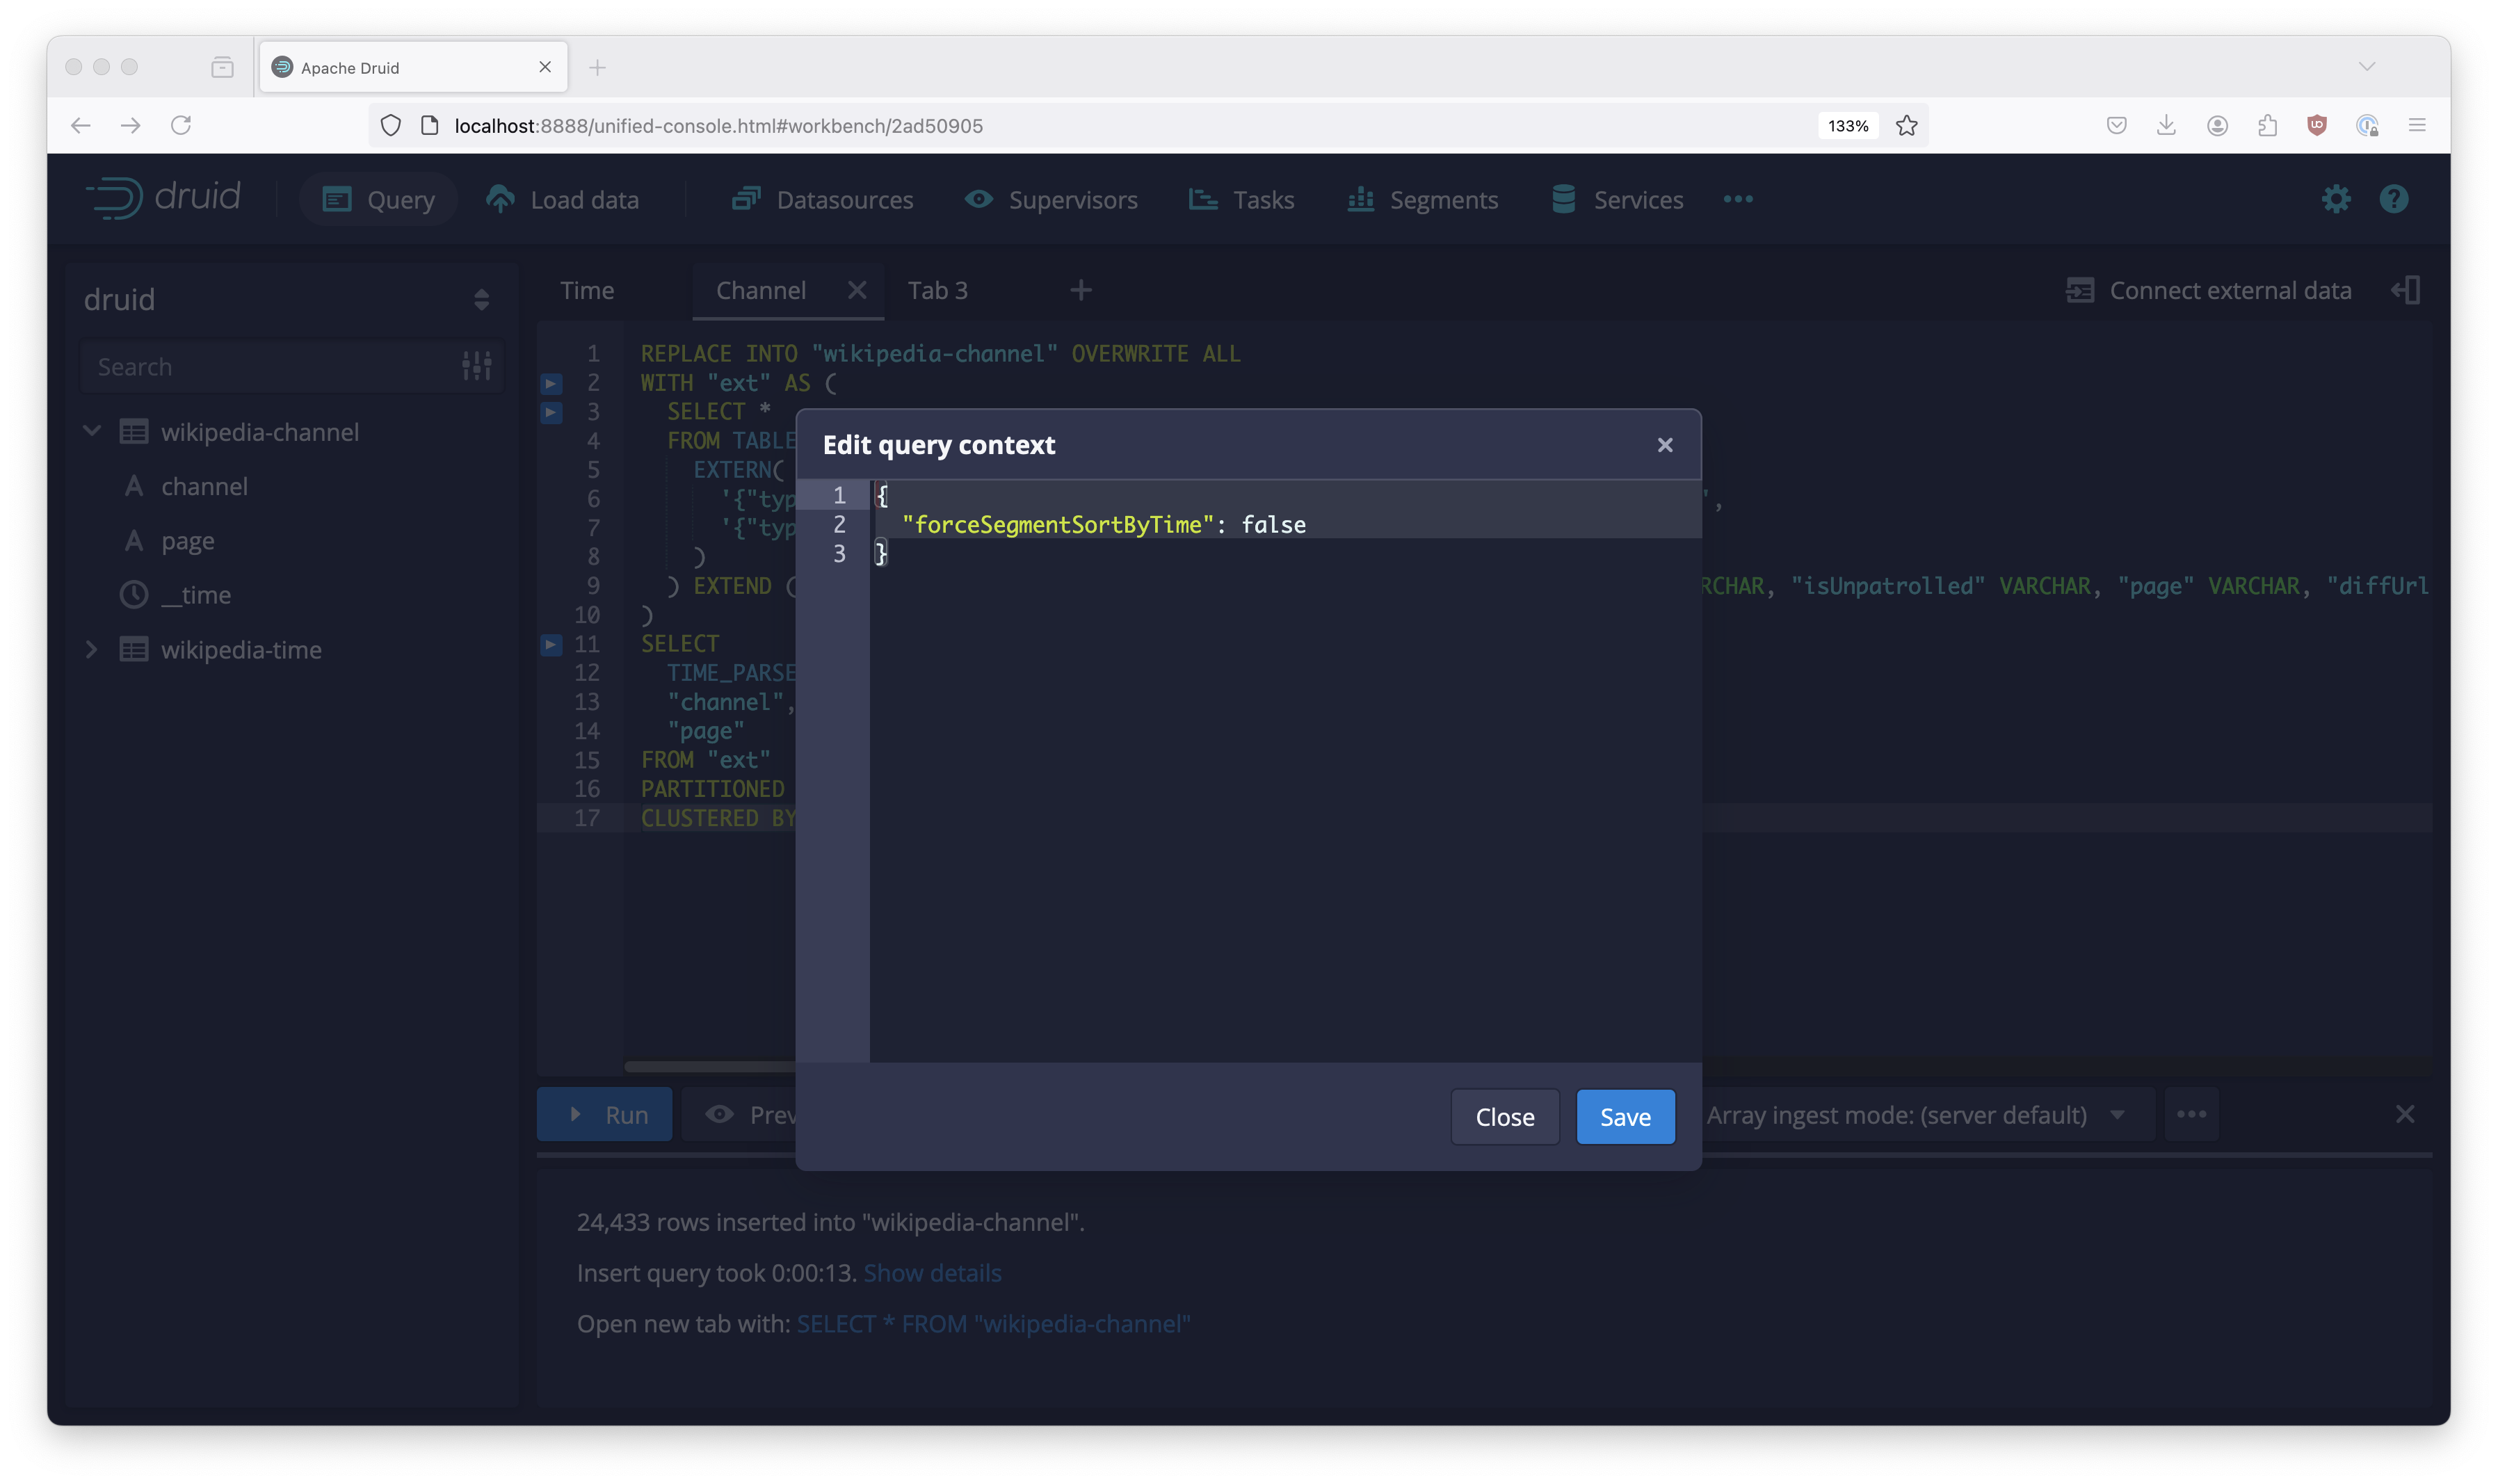The width and height of the screenshot is (2498, 1484).
Task: Open the Supervisors panel
Action: click(1073, 199)
